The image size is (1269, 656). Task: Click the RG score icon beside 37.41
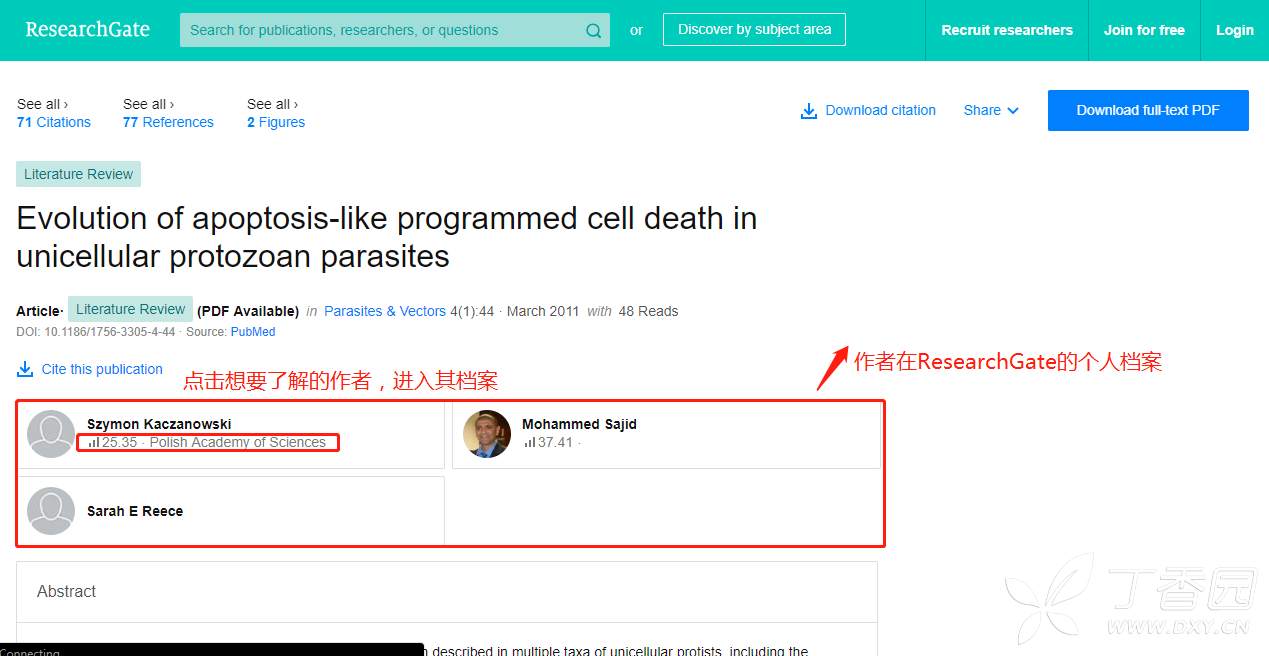(529, 443)
